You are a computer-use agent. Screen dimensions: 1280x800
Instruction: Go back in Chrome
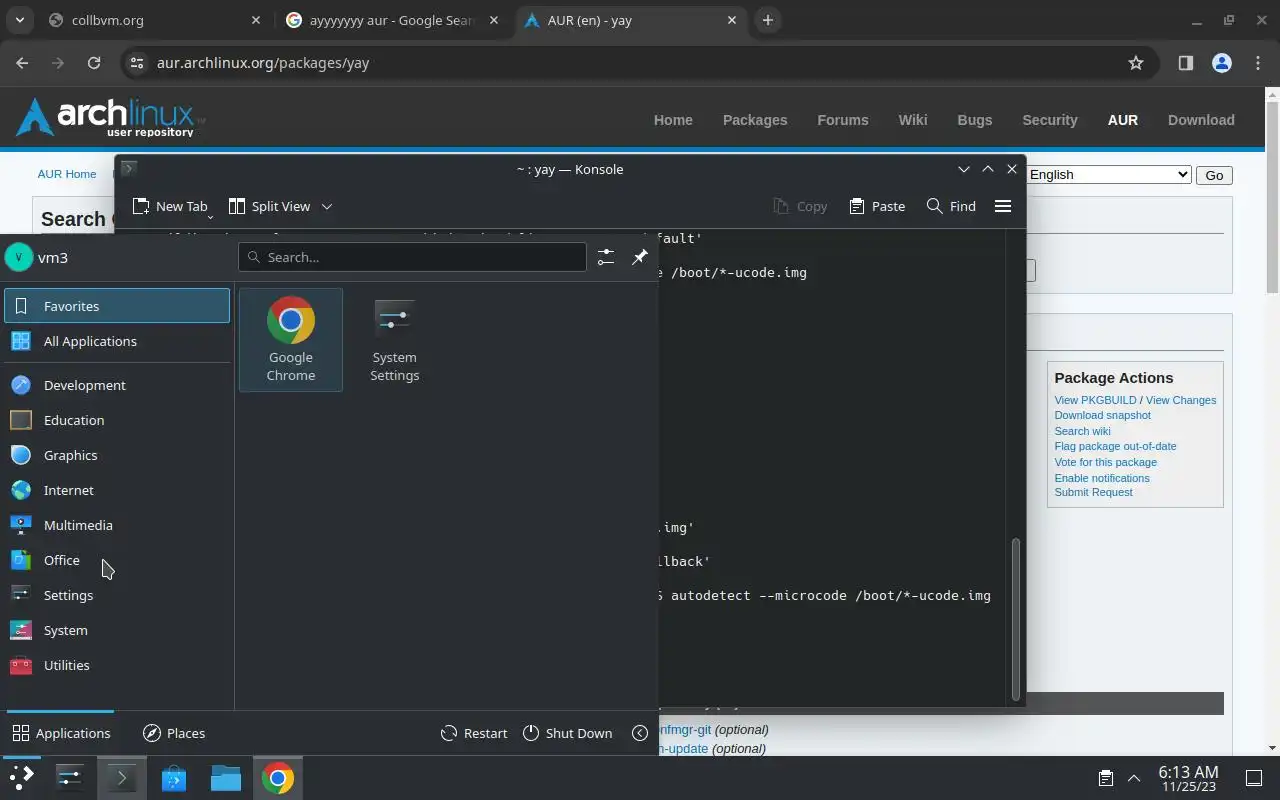(23, 63)
